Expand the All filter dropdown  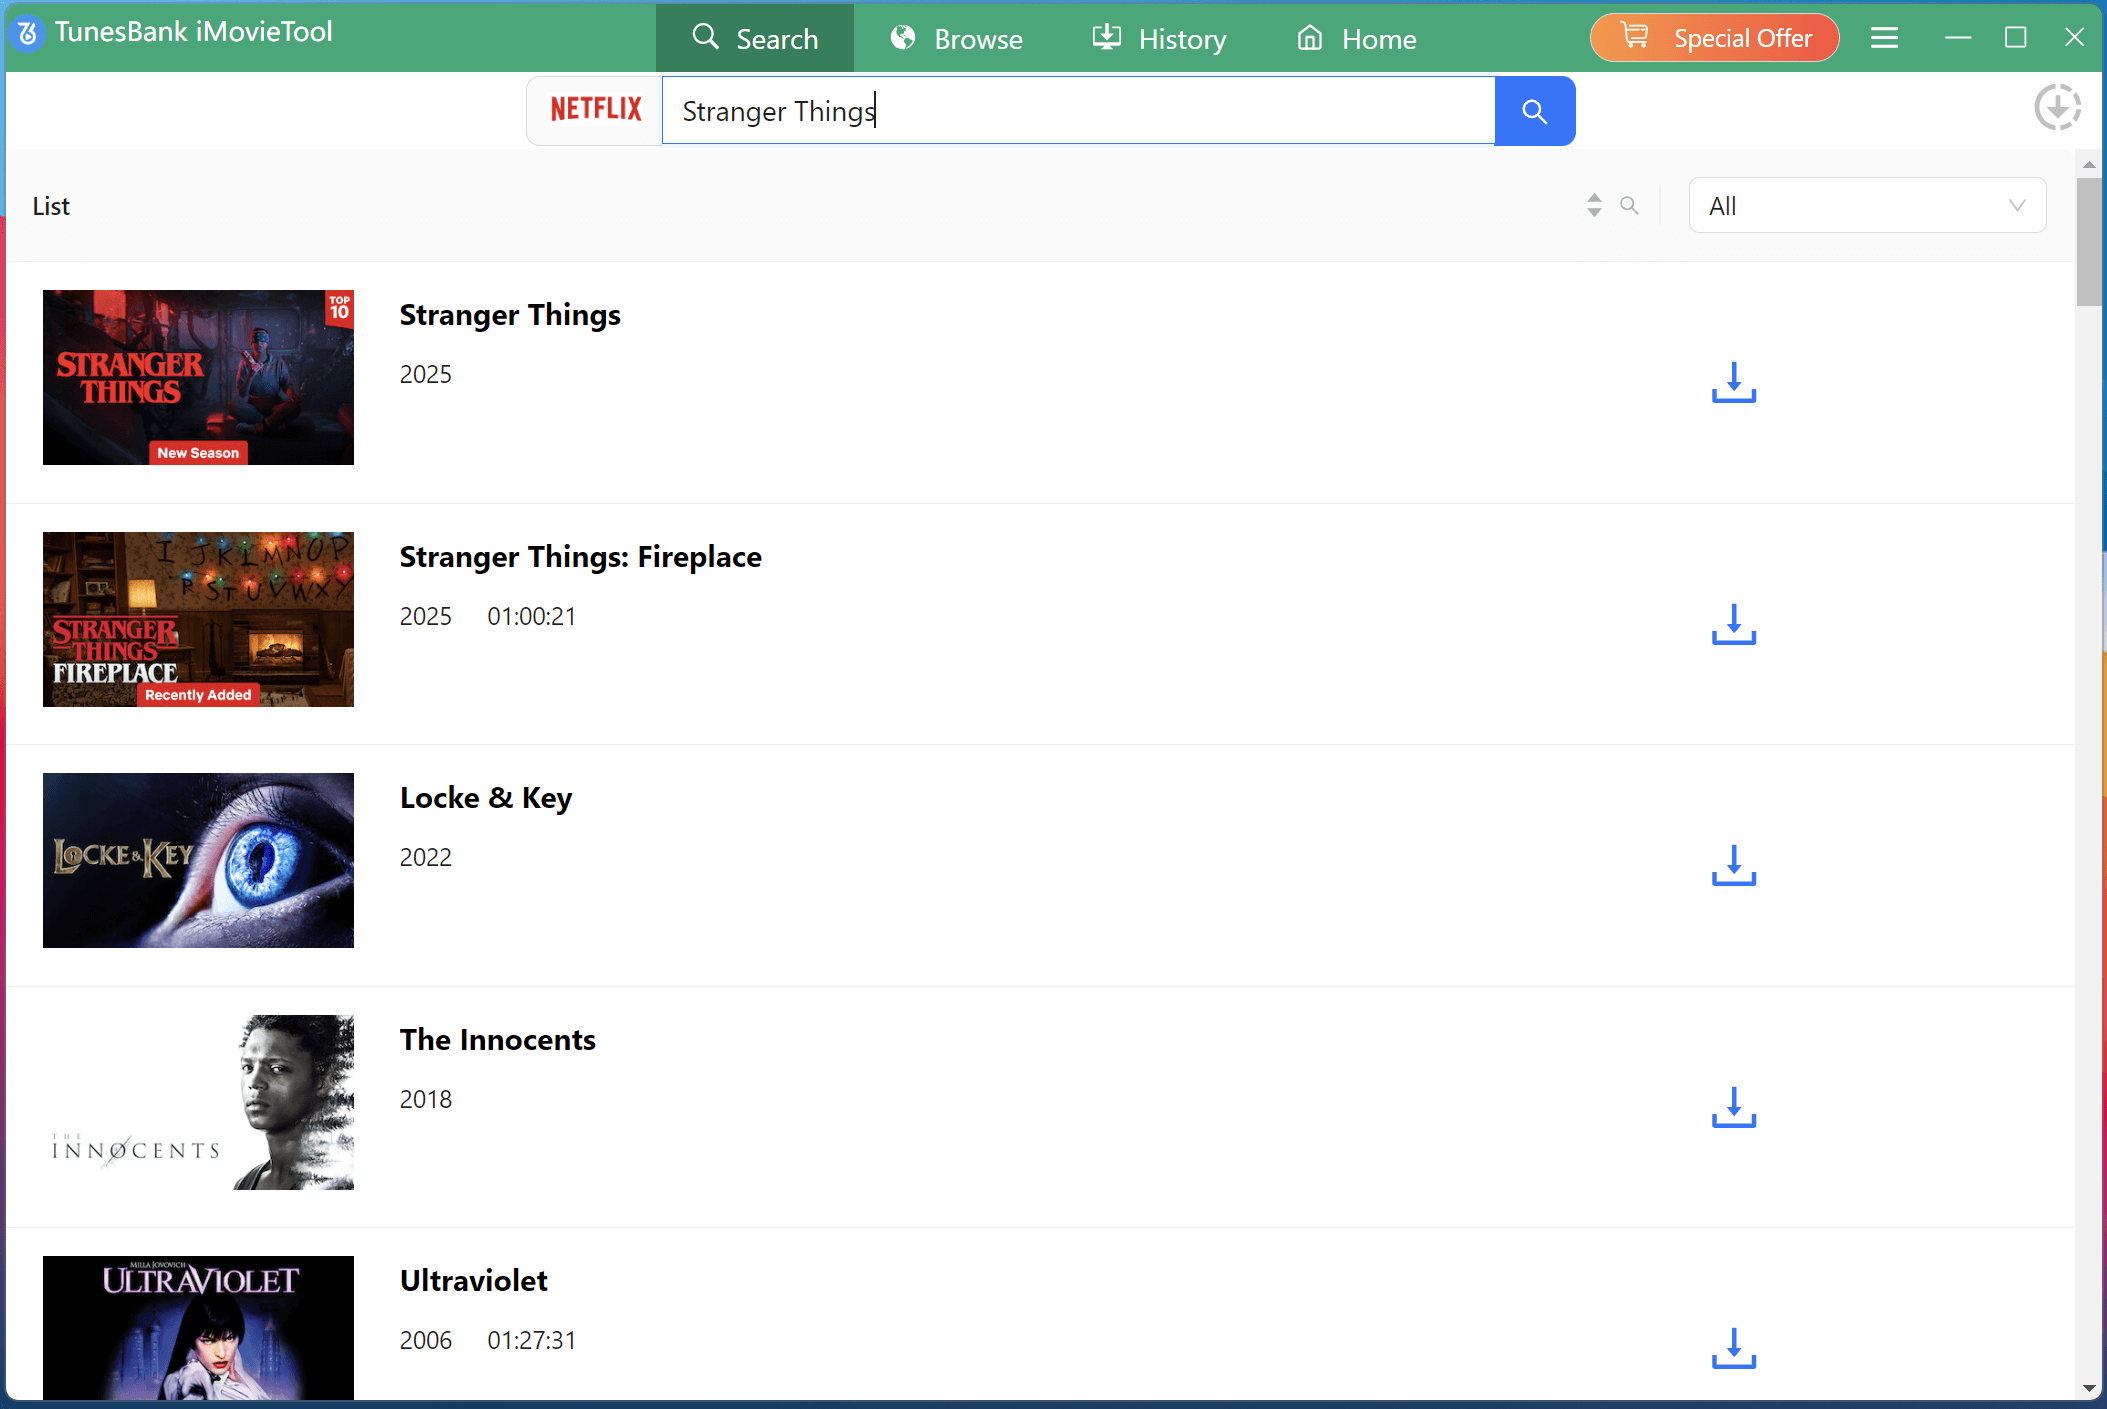pyautogui.click(x=1867, y=205)
